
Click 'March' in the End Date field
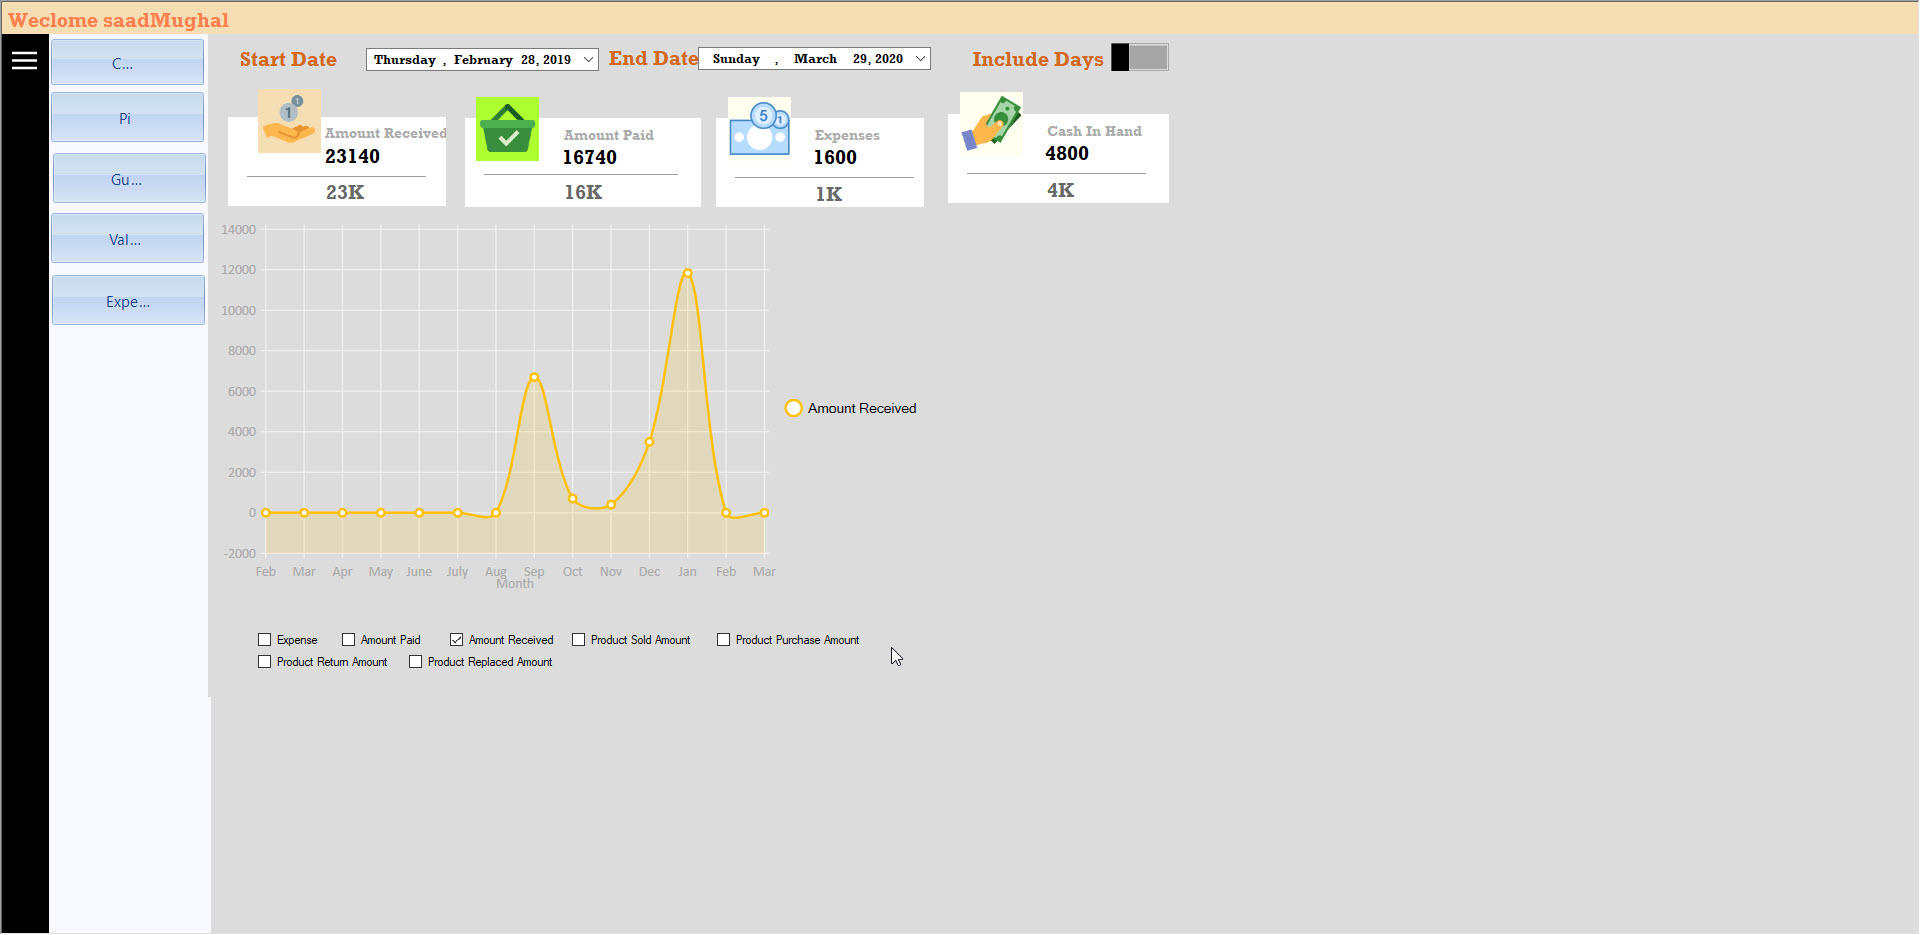coord(815,59)
